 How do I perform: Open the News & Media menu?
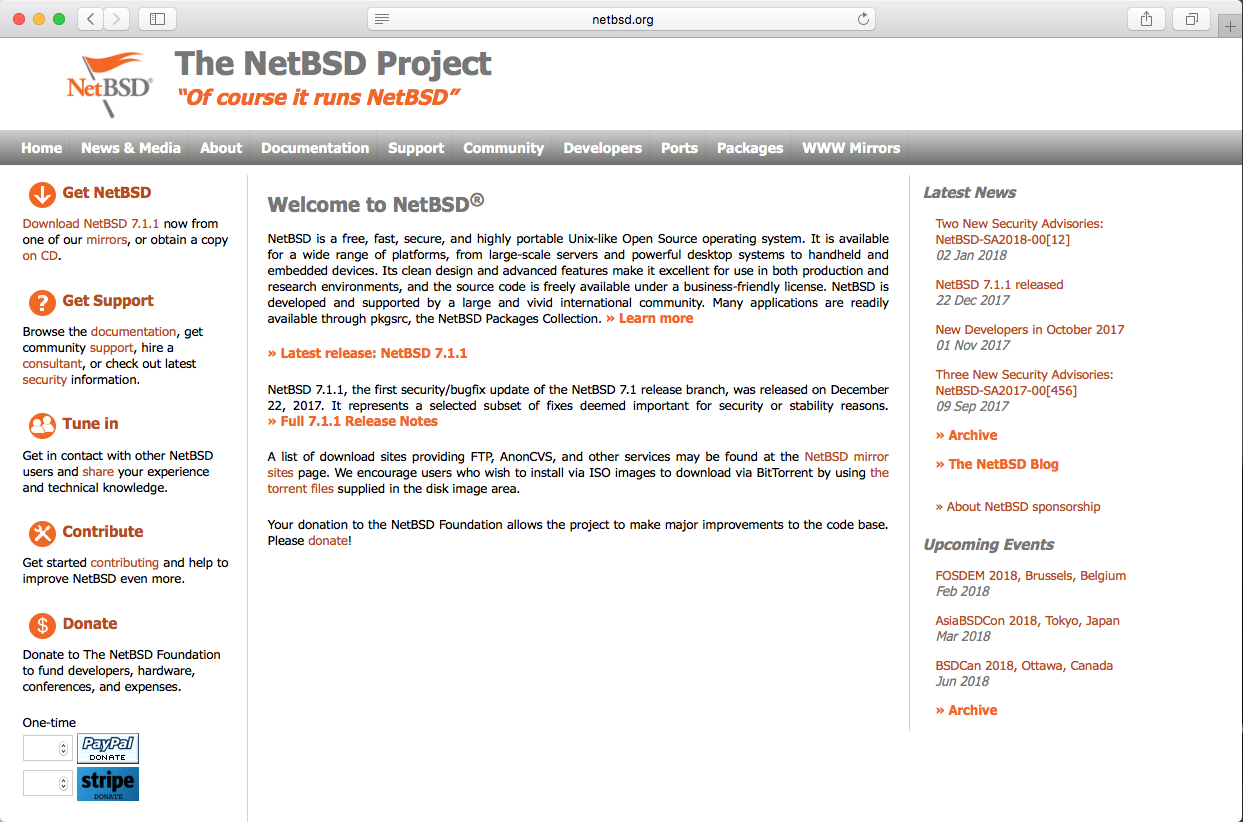tap(131, 148)
